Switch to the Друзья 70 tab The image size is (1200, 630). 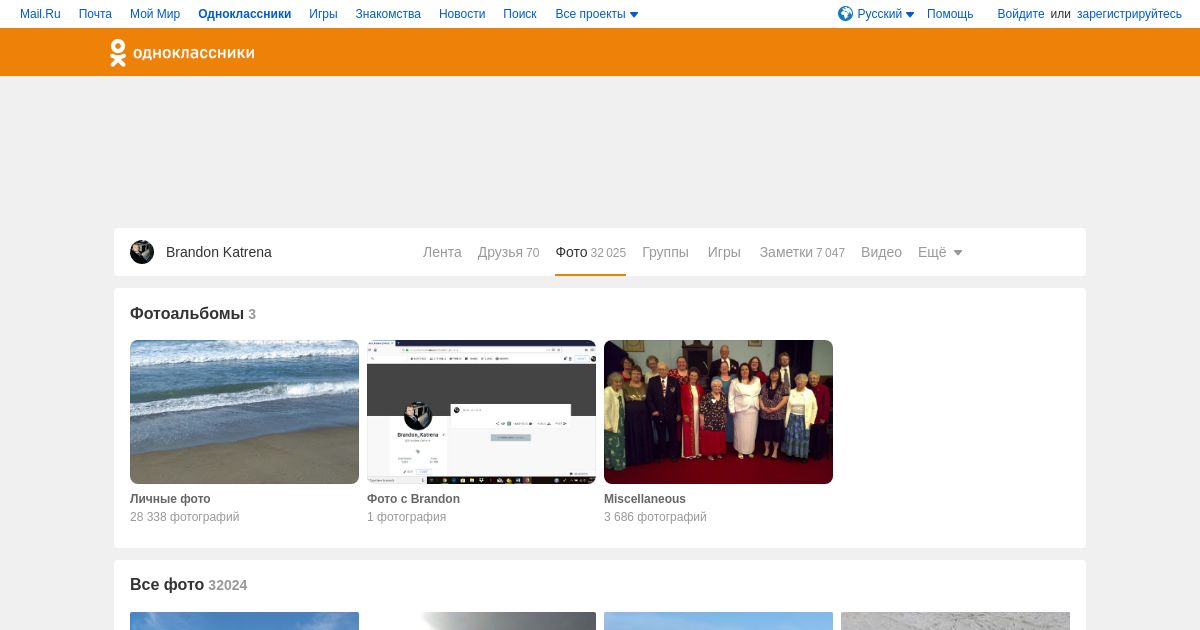[x=508, y=252]
